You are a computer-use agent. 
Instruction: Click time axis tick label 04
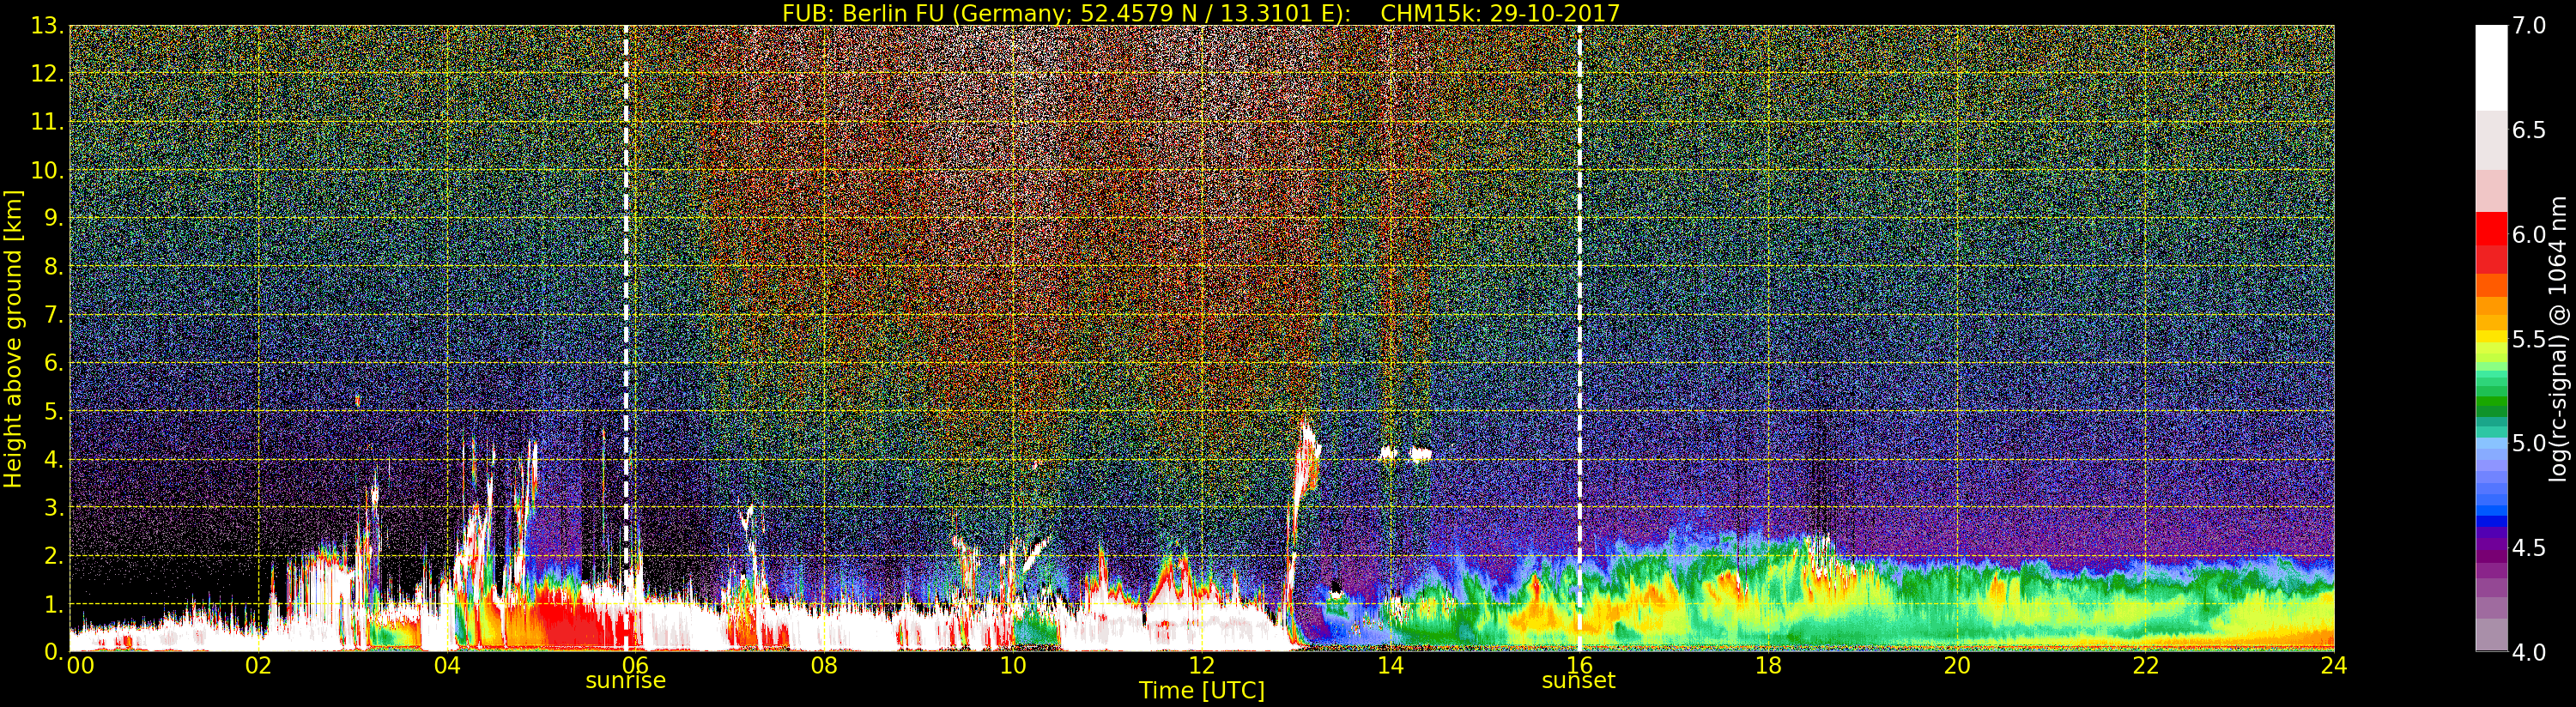[x=447, y=665]
